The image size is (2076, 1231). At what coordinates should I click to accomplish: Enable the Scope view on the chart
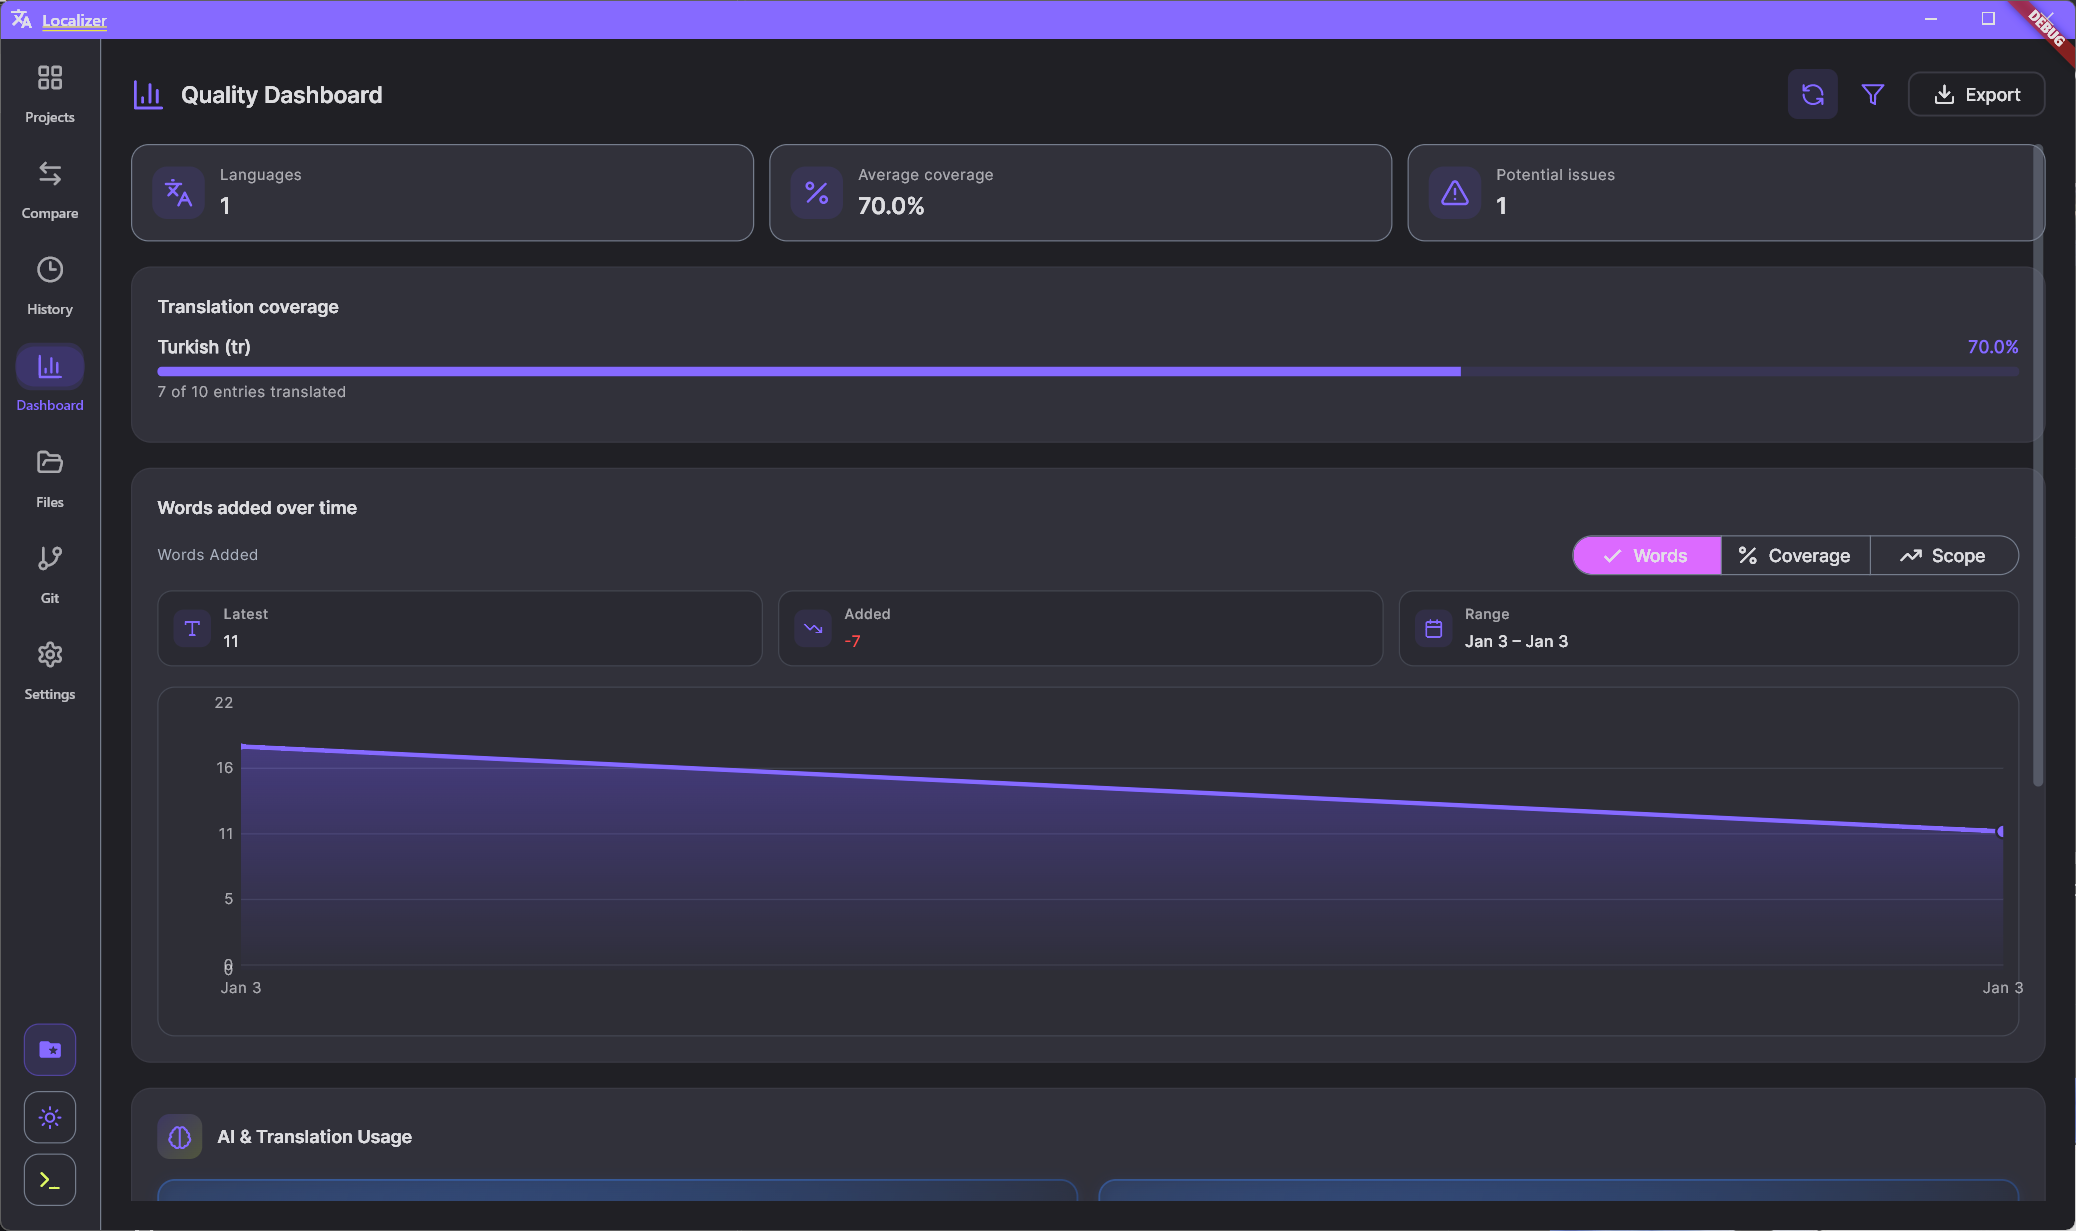click(x=1943, y=555)
